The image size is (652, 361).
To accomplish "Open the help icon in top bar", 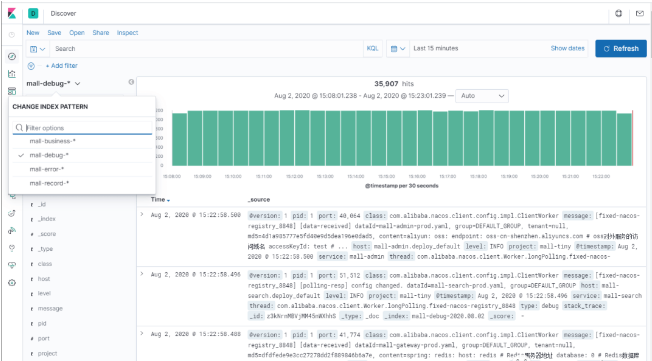I will (618, 13).
